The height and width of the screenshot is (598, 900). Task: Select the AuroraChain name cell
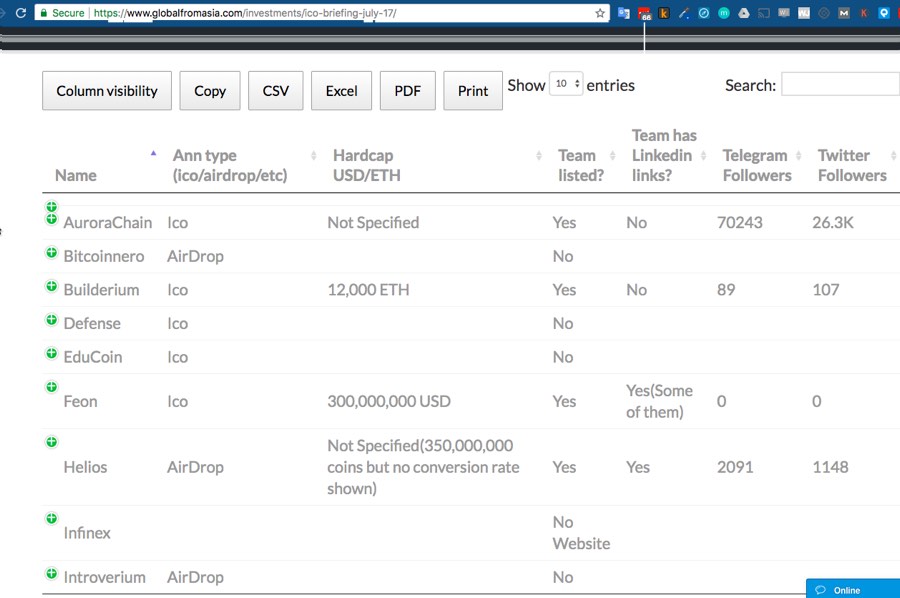107,223
